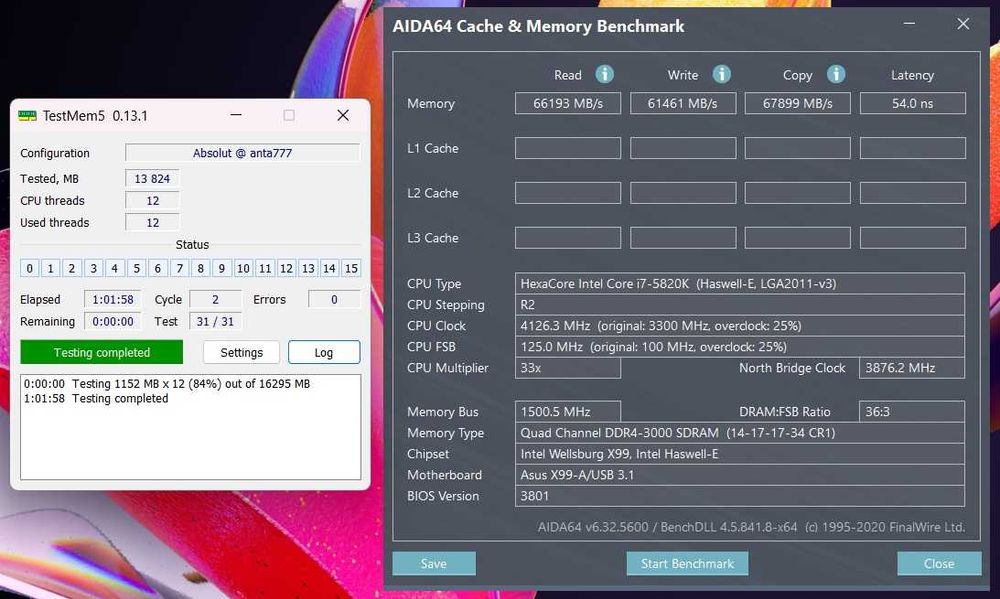1000x599 pixels.
Task: Open the TestMem5 Log button
Action: point(324,352)
